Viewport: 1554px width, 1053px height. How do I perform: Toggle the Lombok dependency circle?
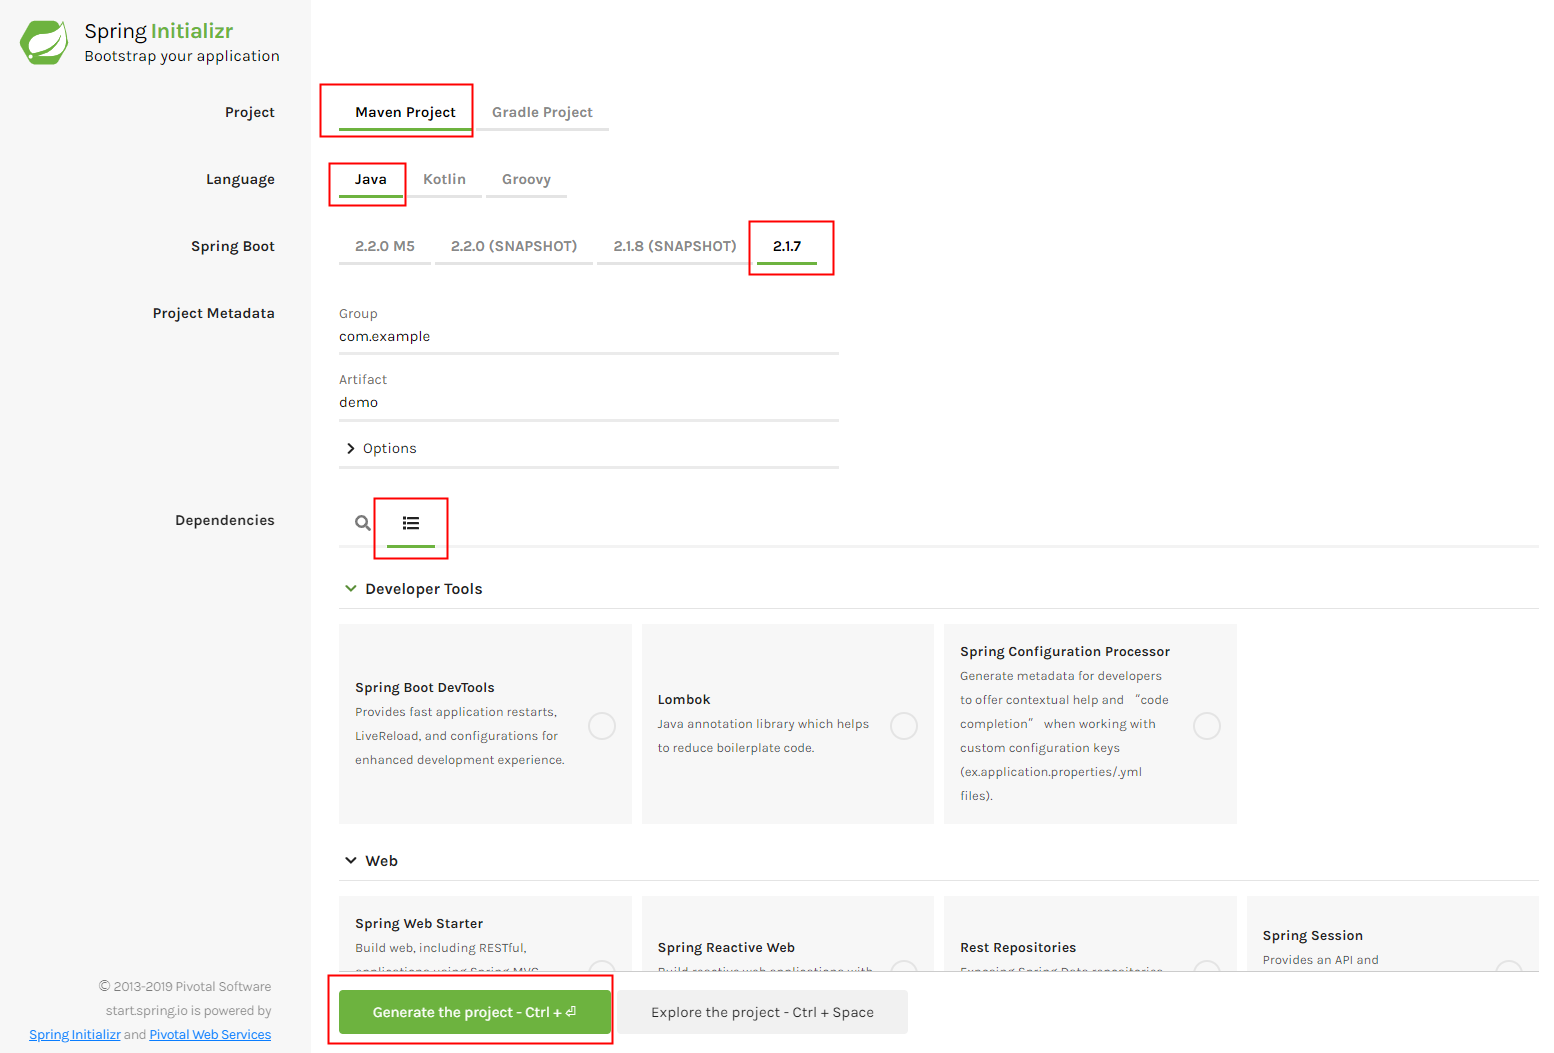click(904, 726)
